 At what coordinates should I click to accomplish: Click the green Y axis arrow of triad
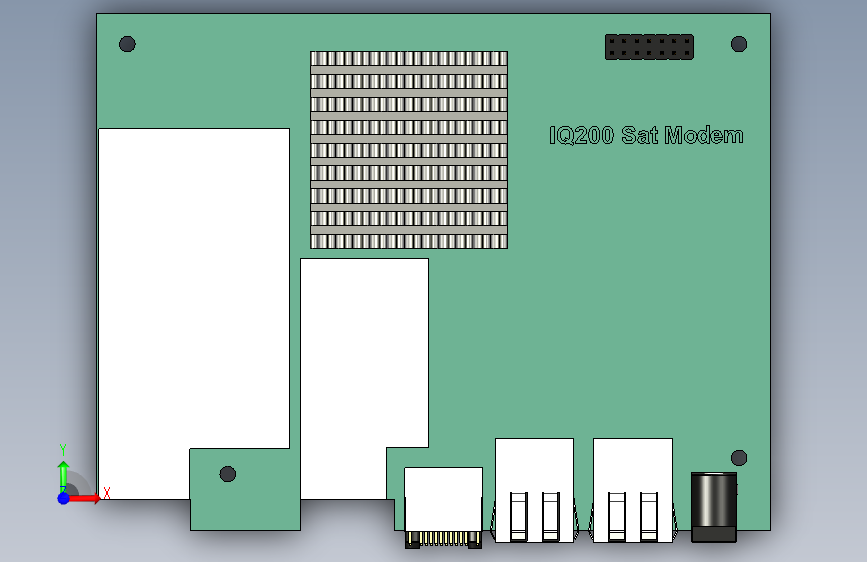click(64, 475)
